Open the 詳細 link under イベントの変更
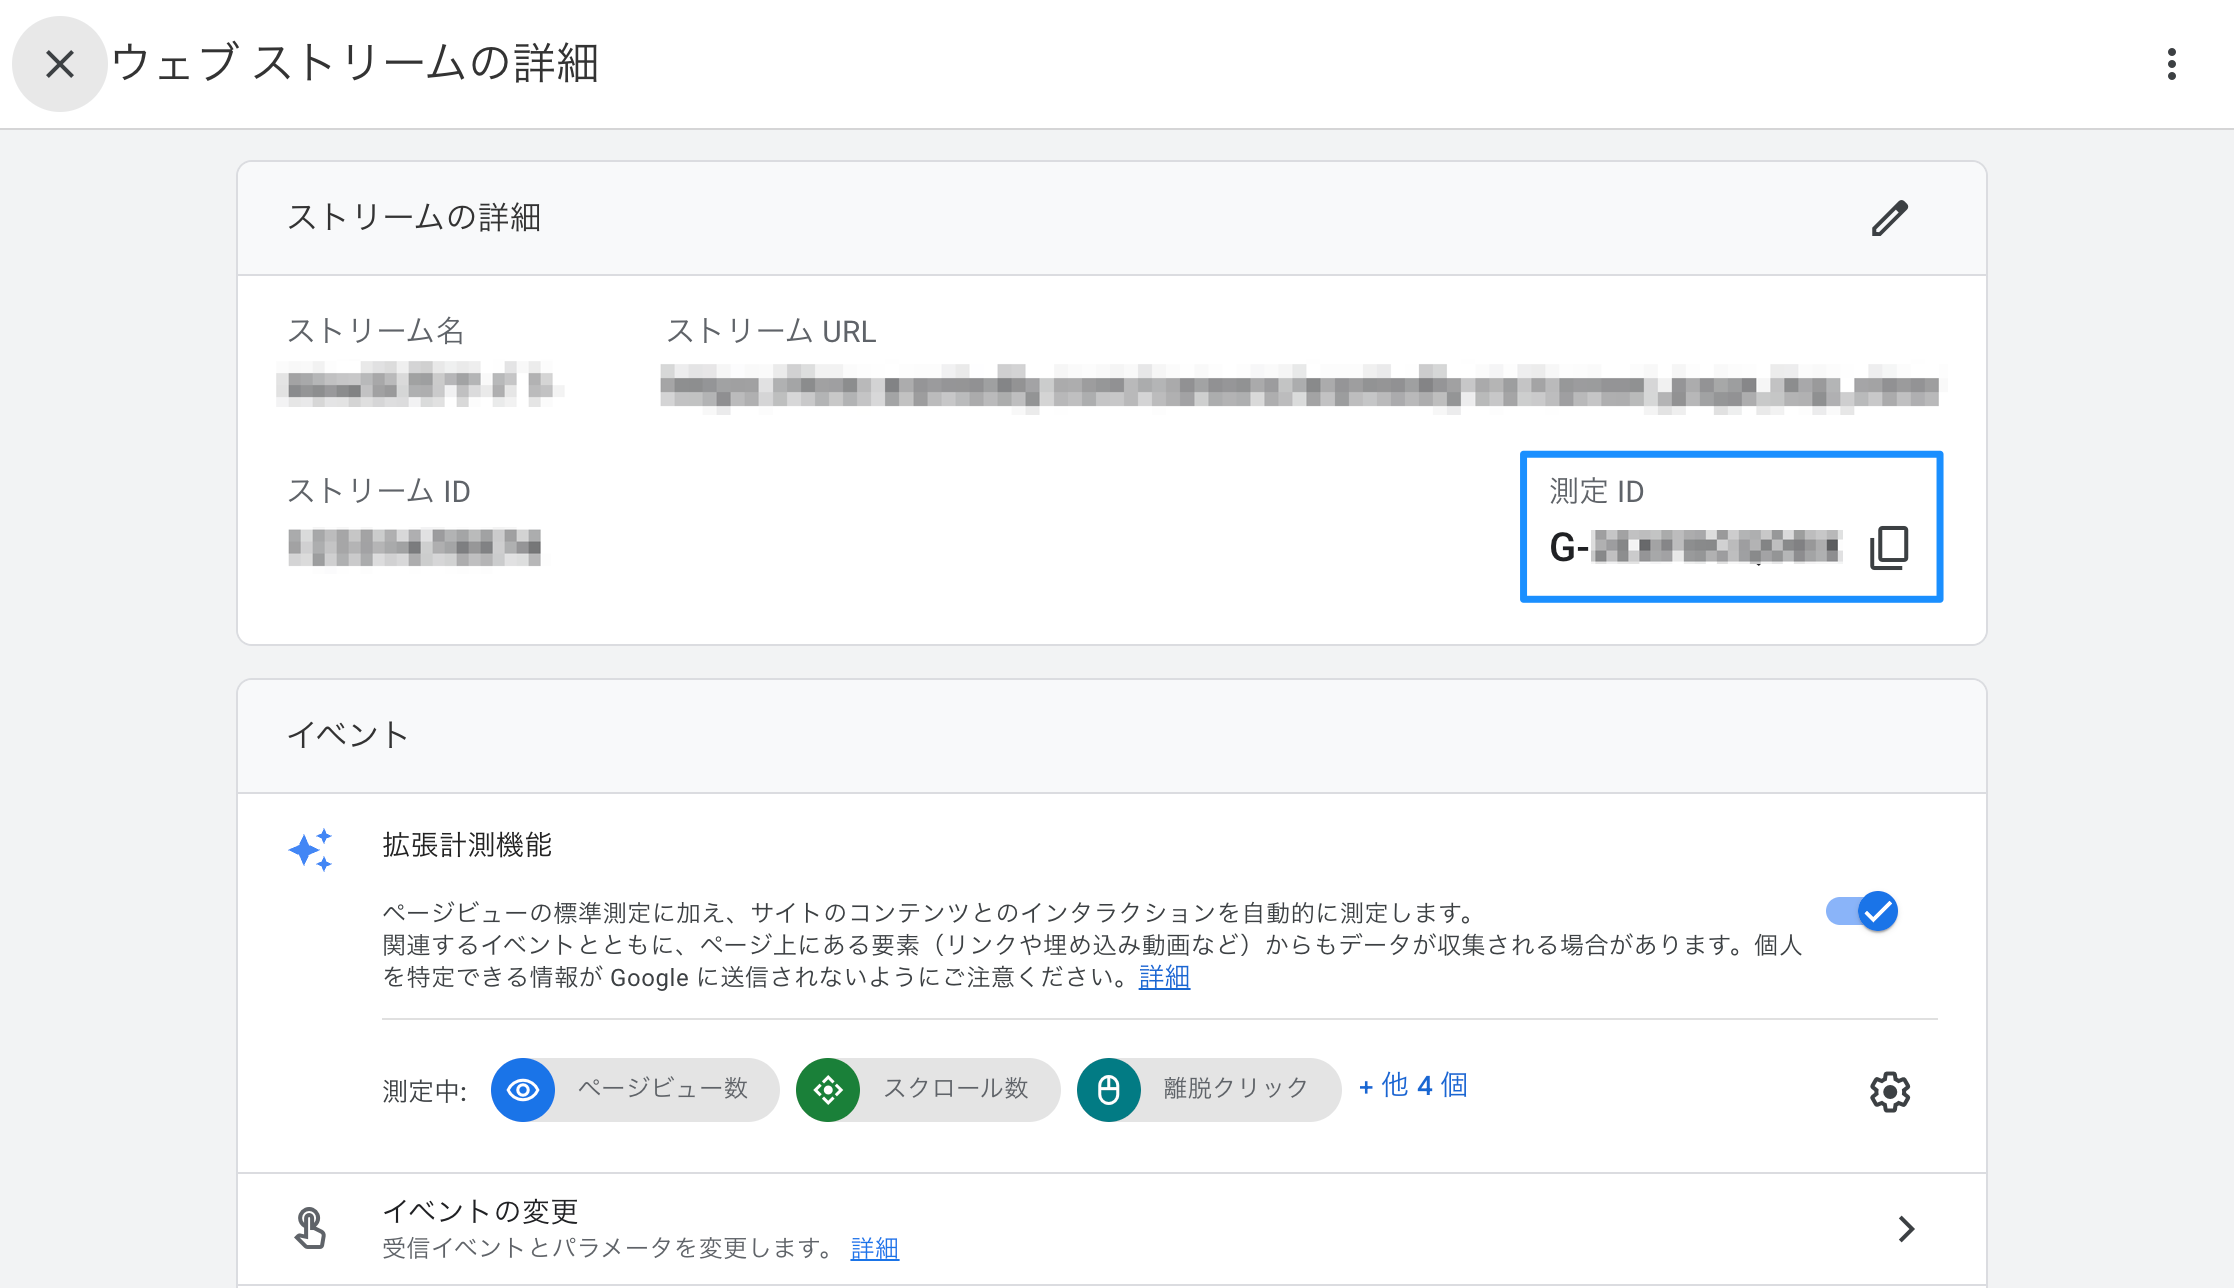This screenshot has width=2234, height=1288. tap(874, 1248)
